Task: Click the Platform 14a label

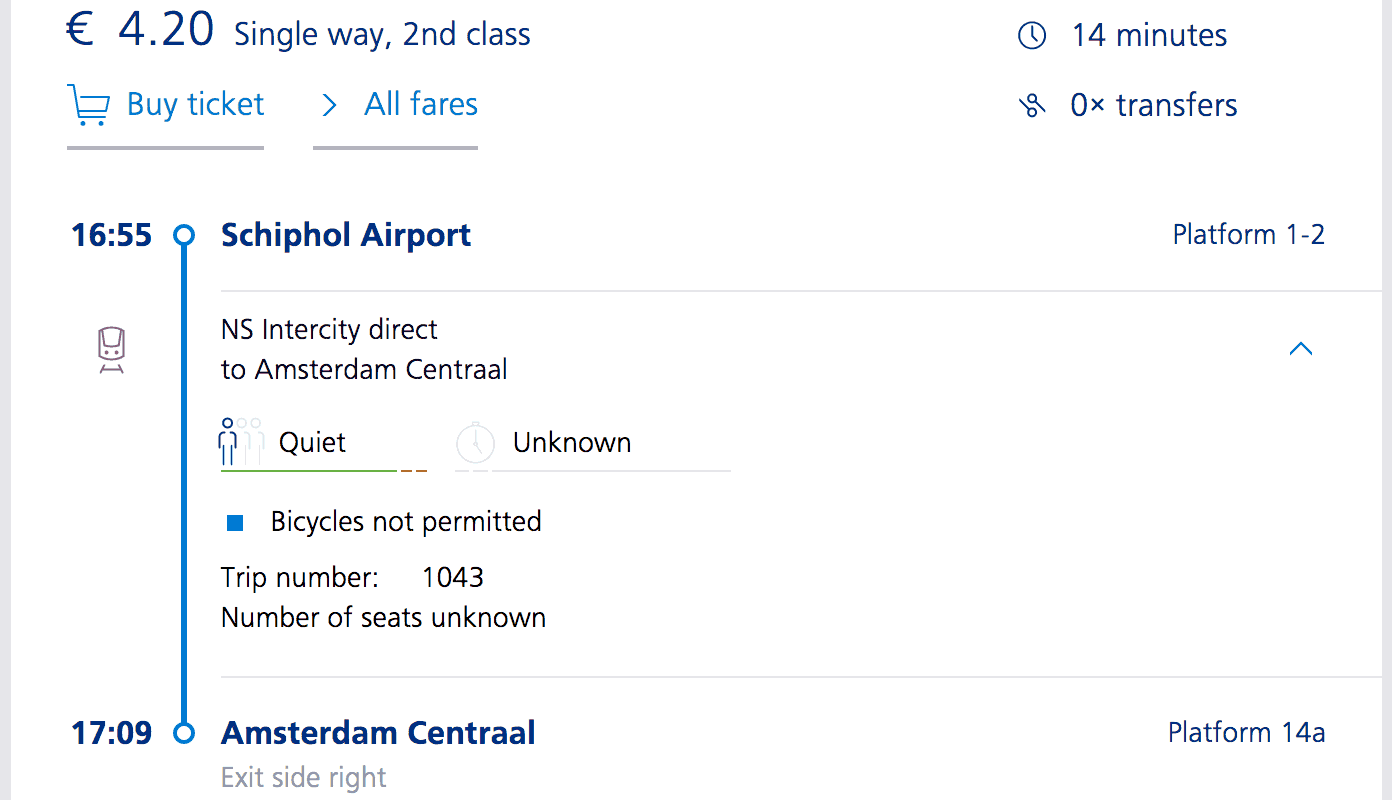Action: (1246, 733)
